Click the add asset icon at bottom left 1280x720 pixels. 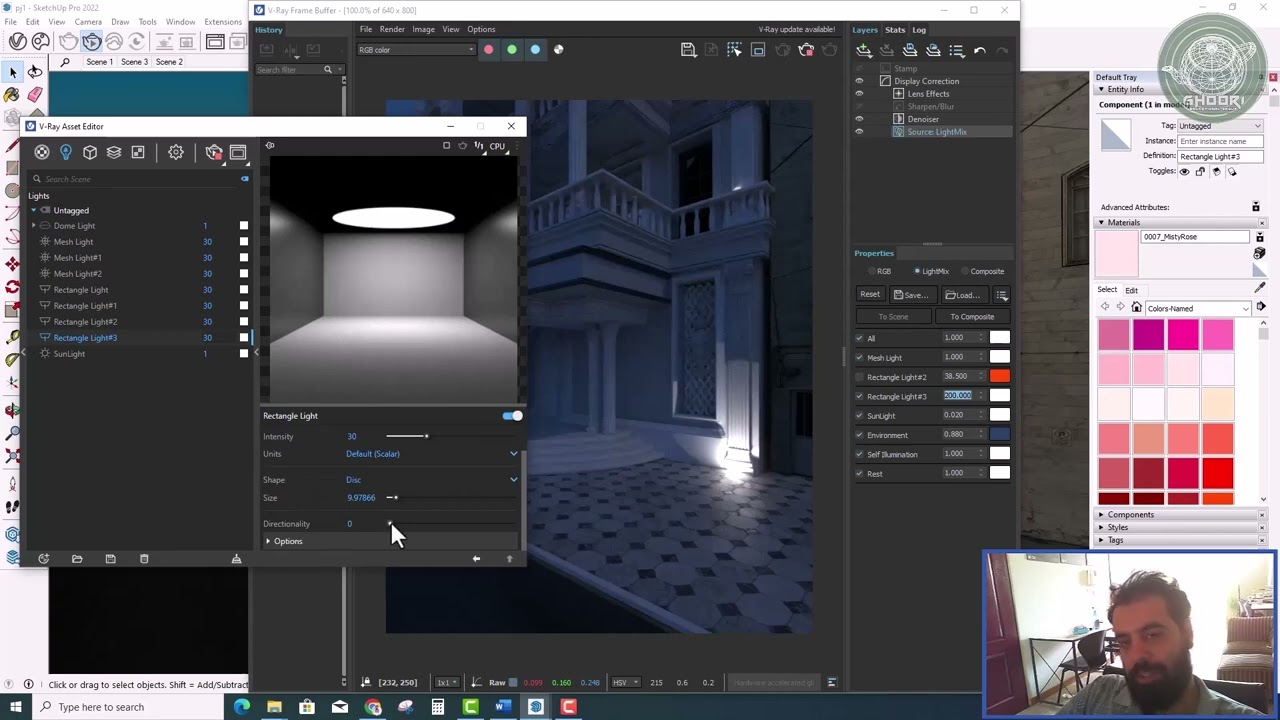44,559
